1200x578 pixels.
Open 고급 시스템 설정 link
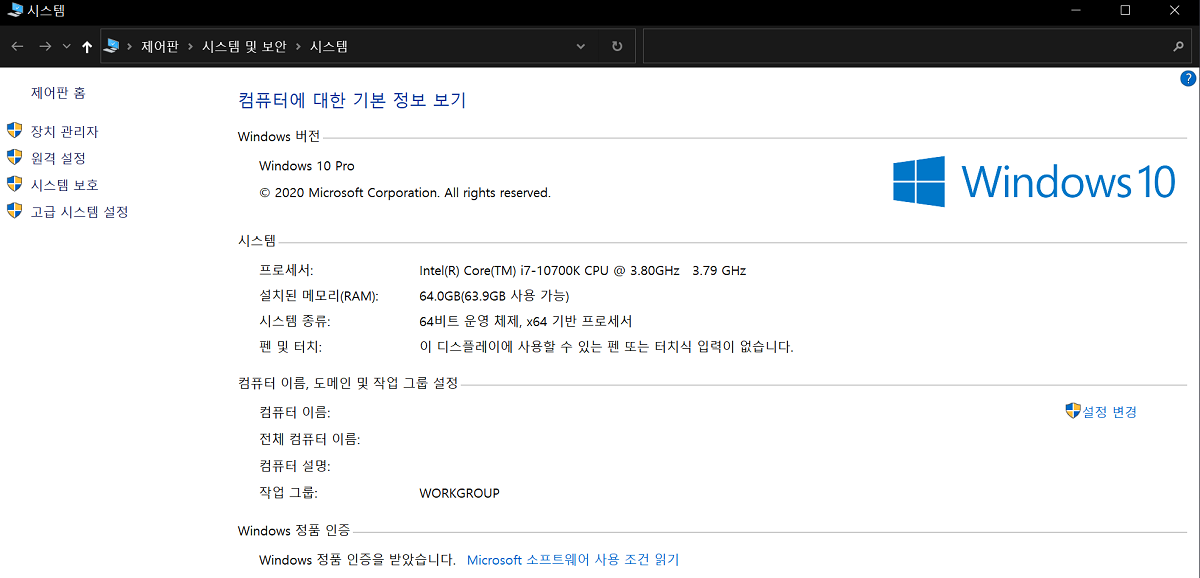tap(80, 212)
